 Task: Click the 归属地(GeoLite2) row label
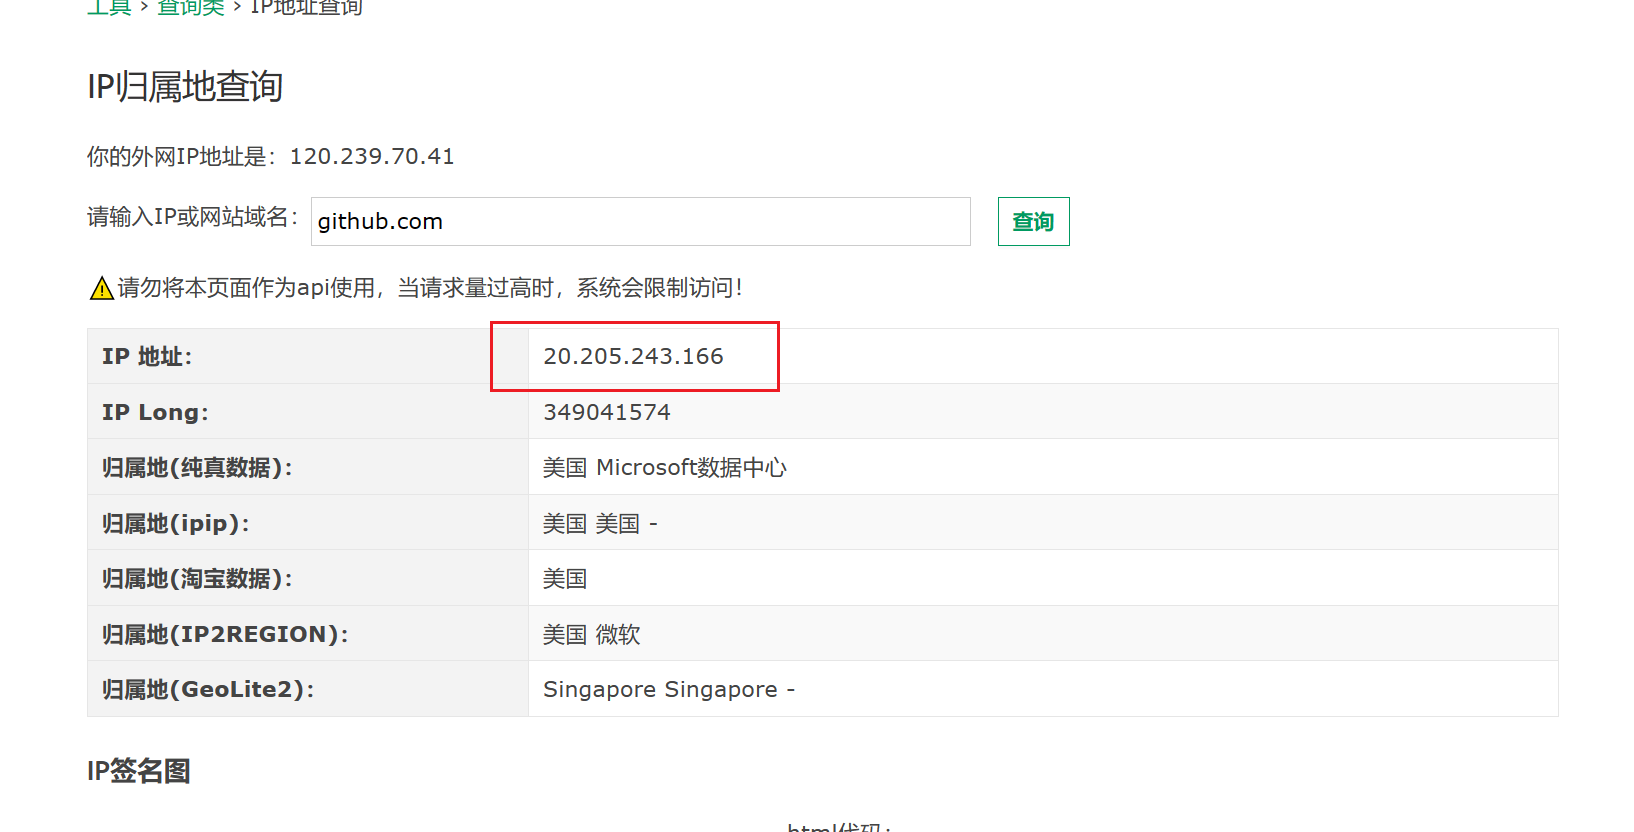tap(208, 689)
